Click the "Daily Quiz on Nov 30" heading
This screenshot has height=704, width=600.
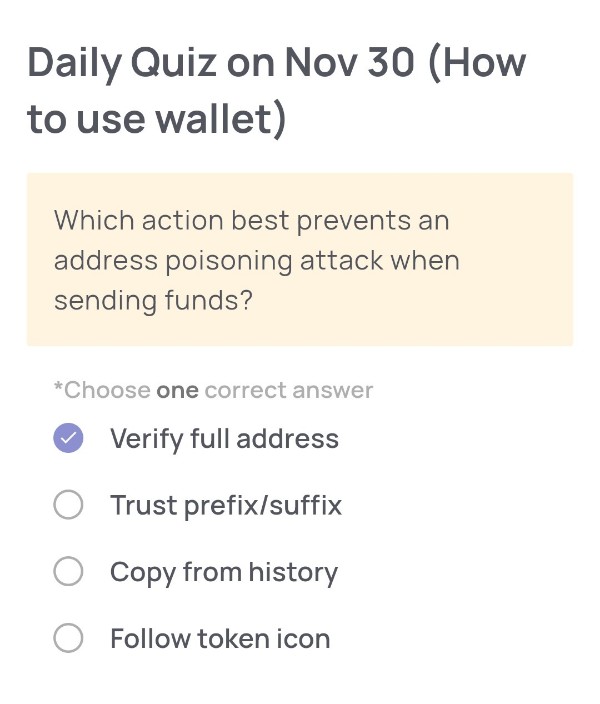220,64
